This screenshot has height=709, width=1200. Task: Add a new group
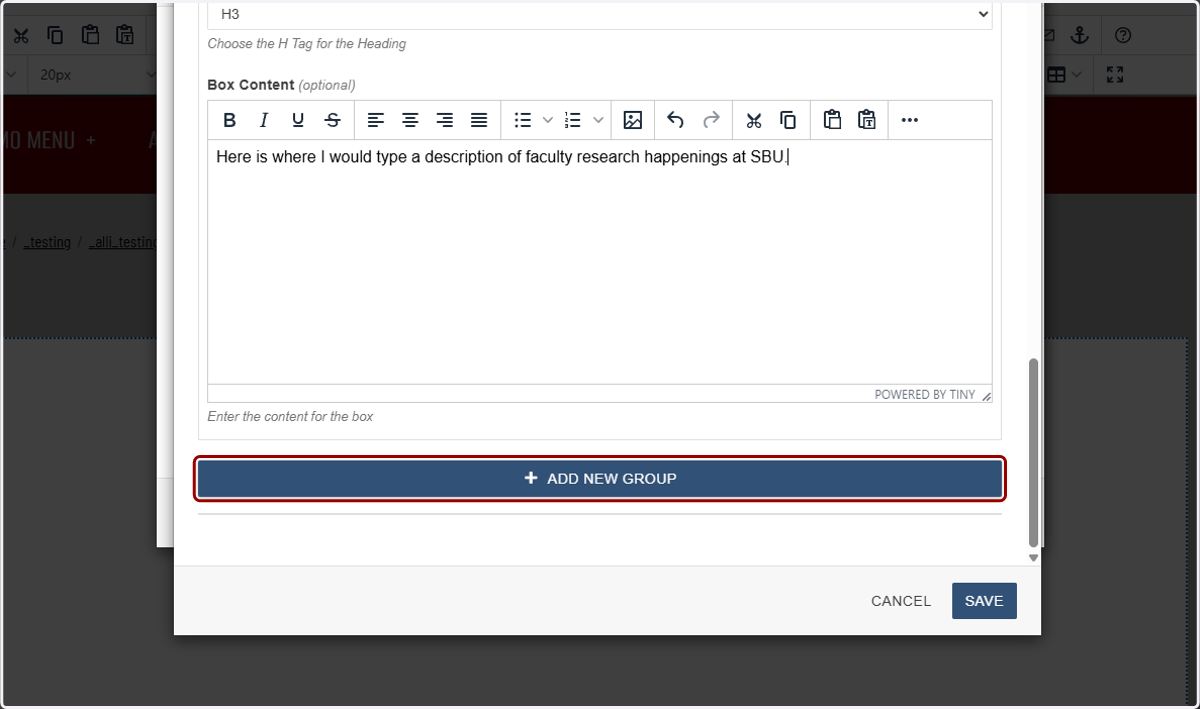point(600,478)
